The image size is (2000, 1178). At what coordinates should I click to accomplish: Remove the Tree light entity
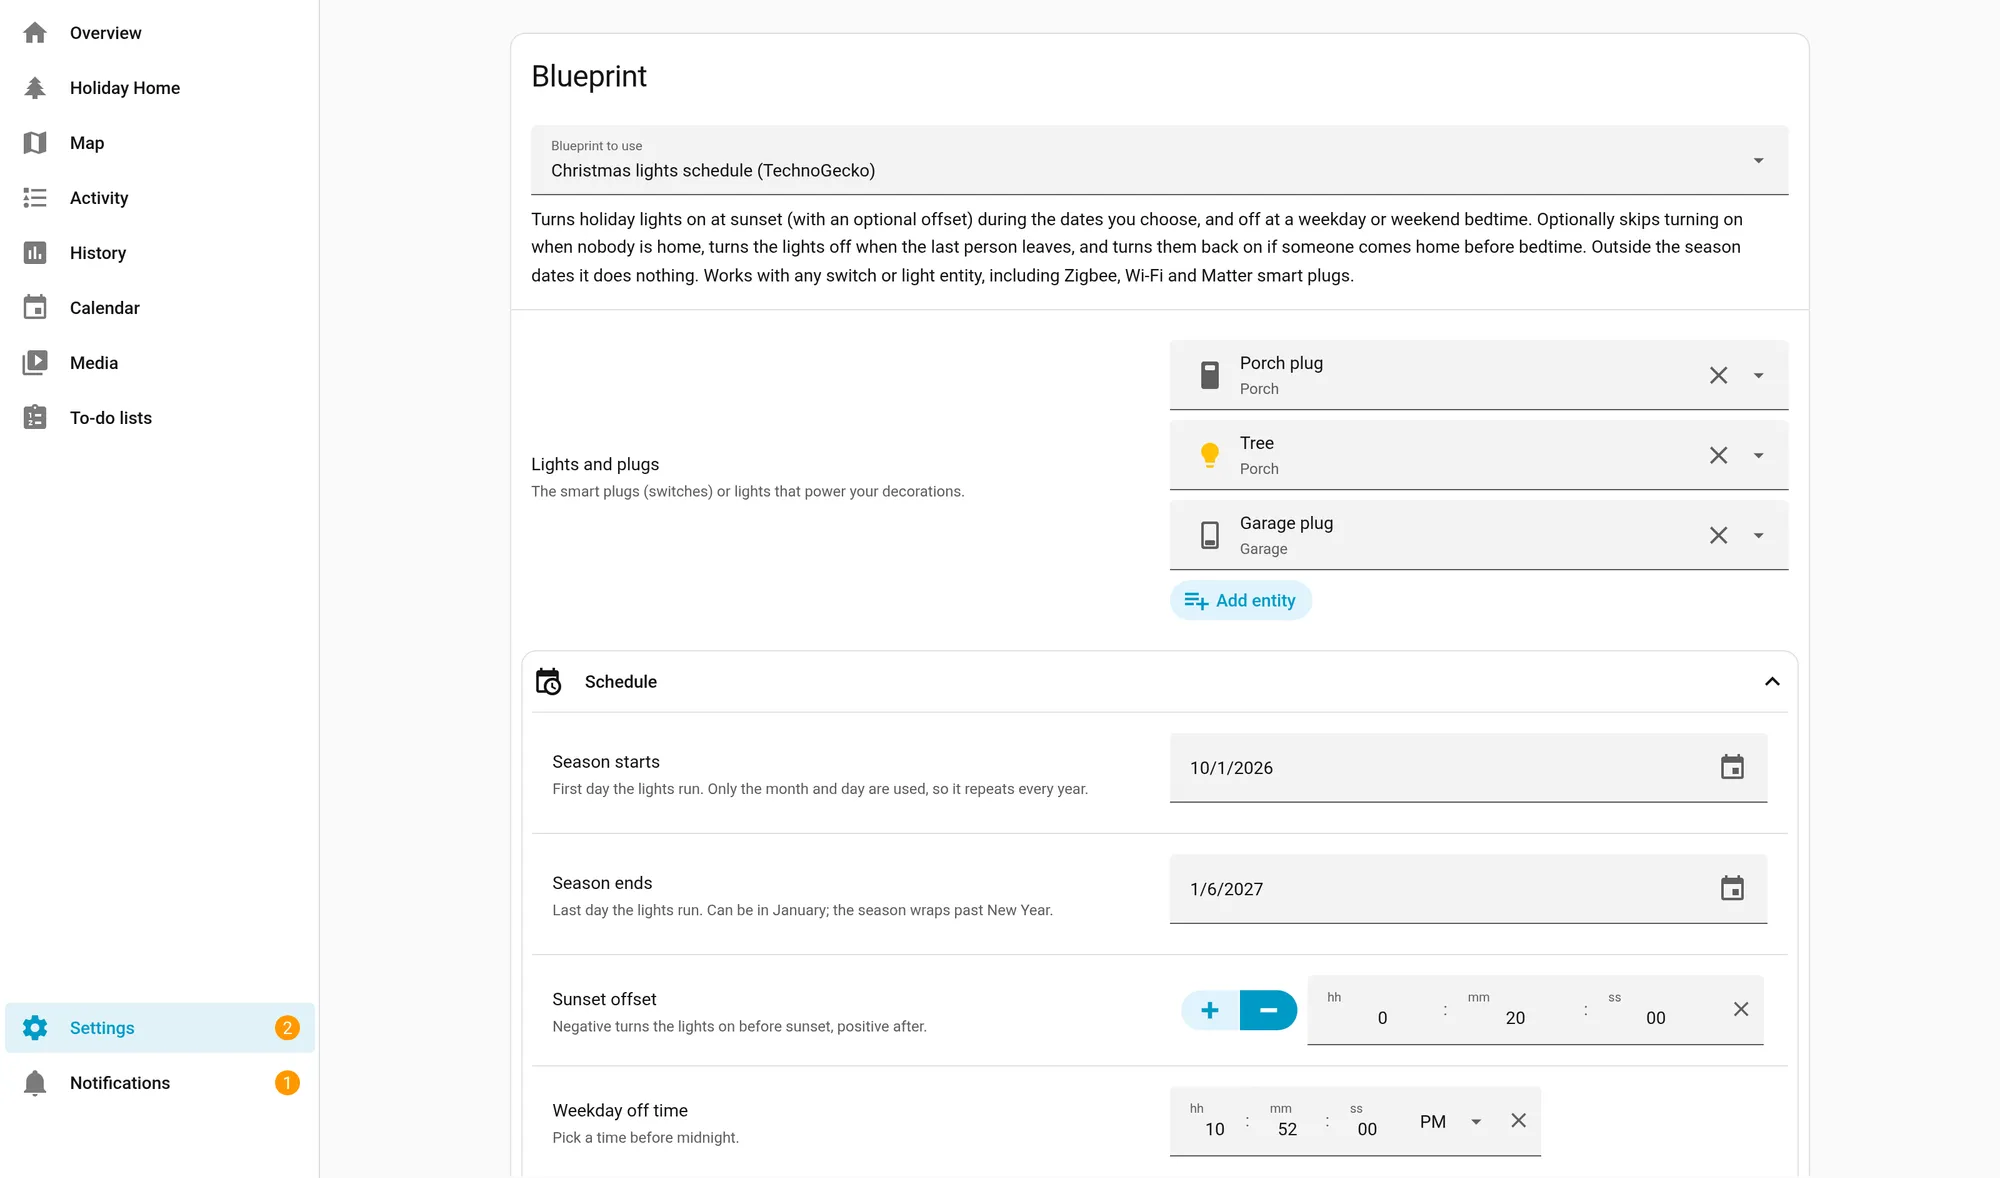coord(1718,455)
